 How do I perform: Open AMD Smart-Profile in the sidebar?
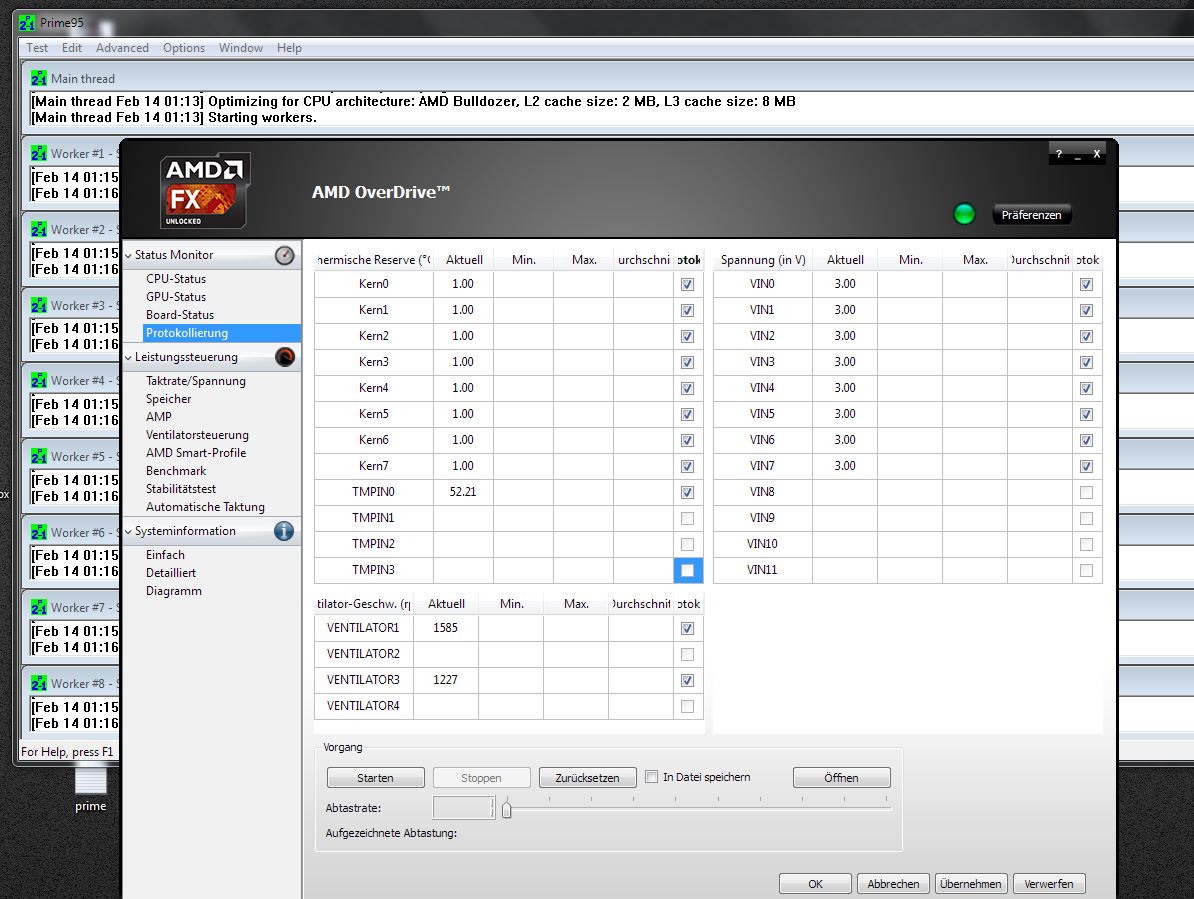pos(196,453)
